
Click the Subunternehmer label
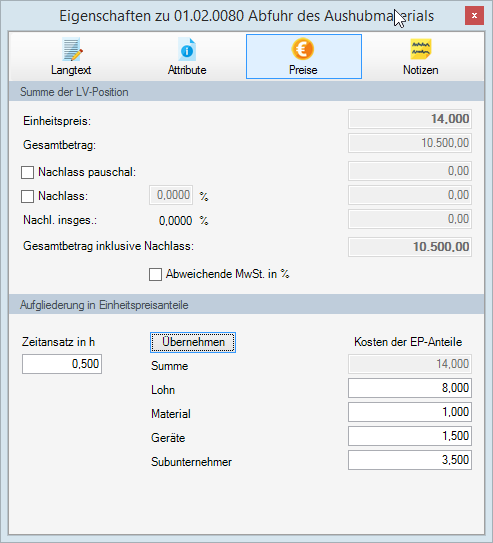(191, 462)
